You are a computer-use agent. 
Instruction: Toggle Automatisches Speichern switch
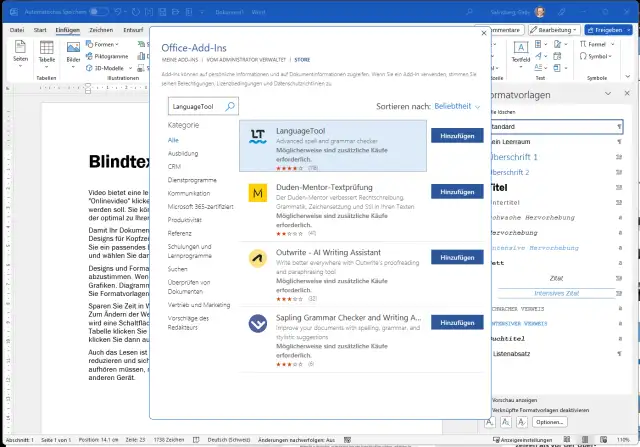pos(98,11)
